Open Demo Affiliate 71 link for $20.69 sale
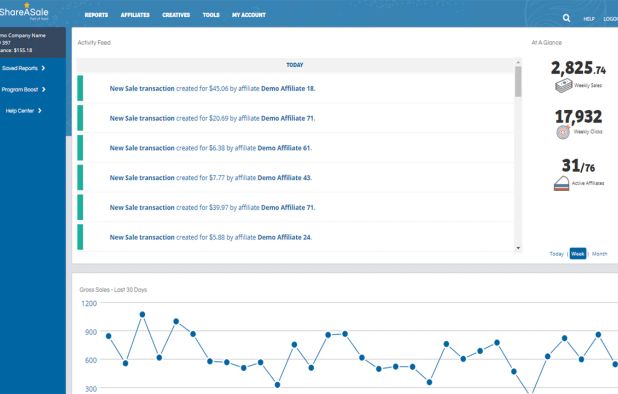Screen dimensions: 618x394 tap(288, 118)
